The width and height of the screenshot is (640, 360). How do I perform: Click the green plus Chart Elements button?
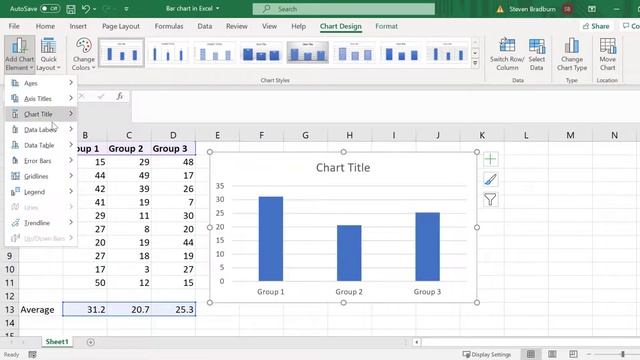[x=490, y=159]
